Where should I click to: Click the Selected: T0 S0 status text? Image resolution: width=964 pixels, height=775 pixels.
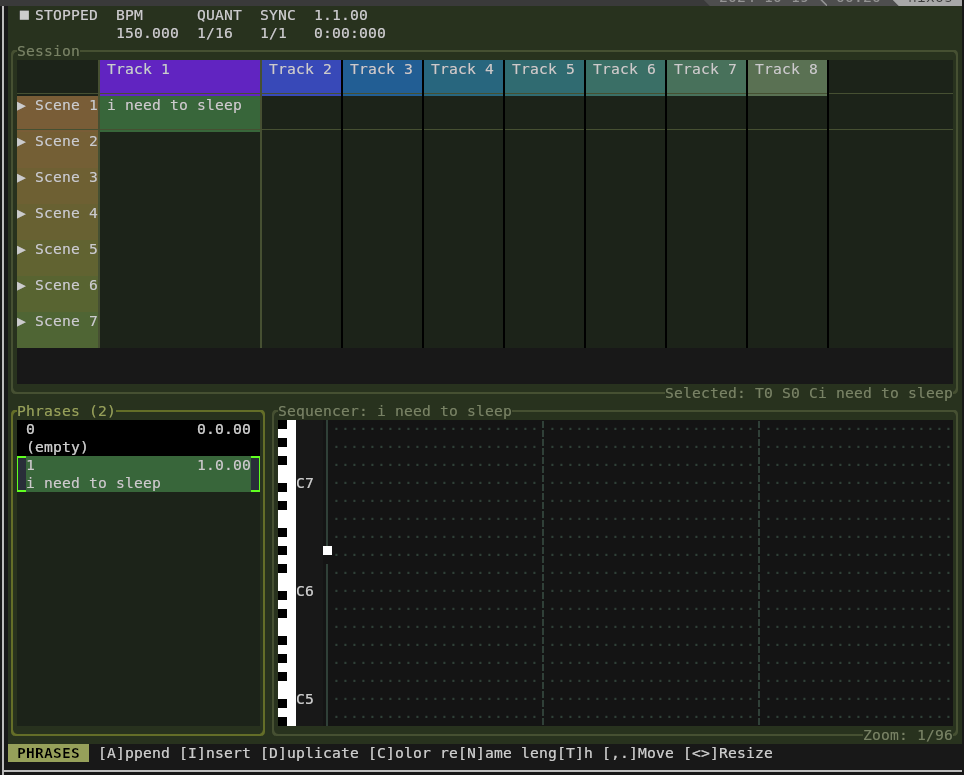809,393
